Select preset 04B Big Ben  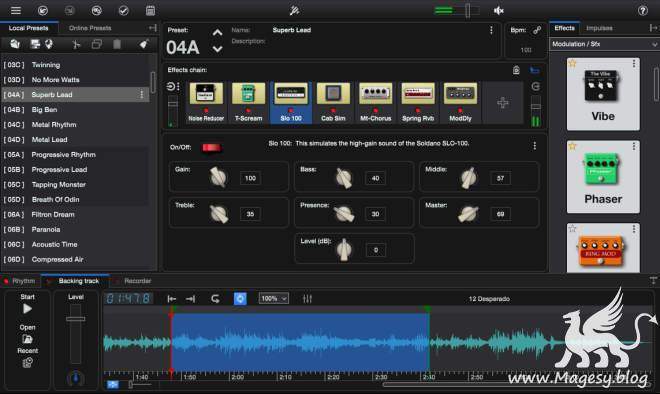(75, 109)
